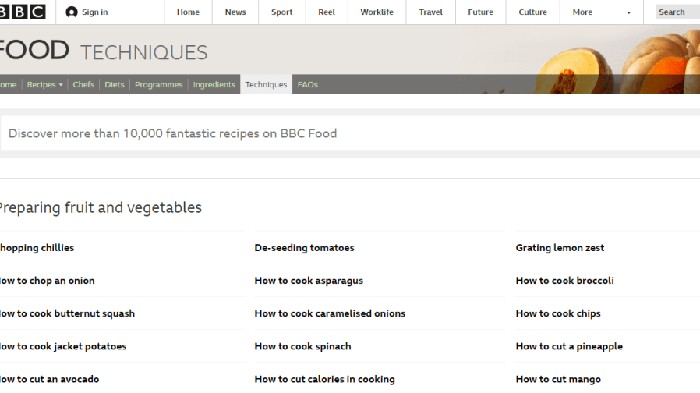
Task: Open the News section
Action: [x=235, y=12]
